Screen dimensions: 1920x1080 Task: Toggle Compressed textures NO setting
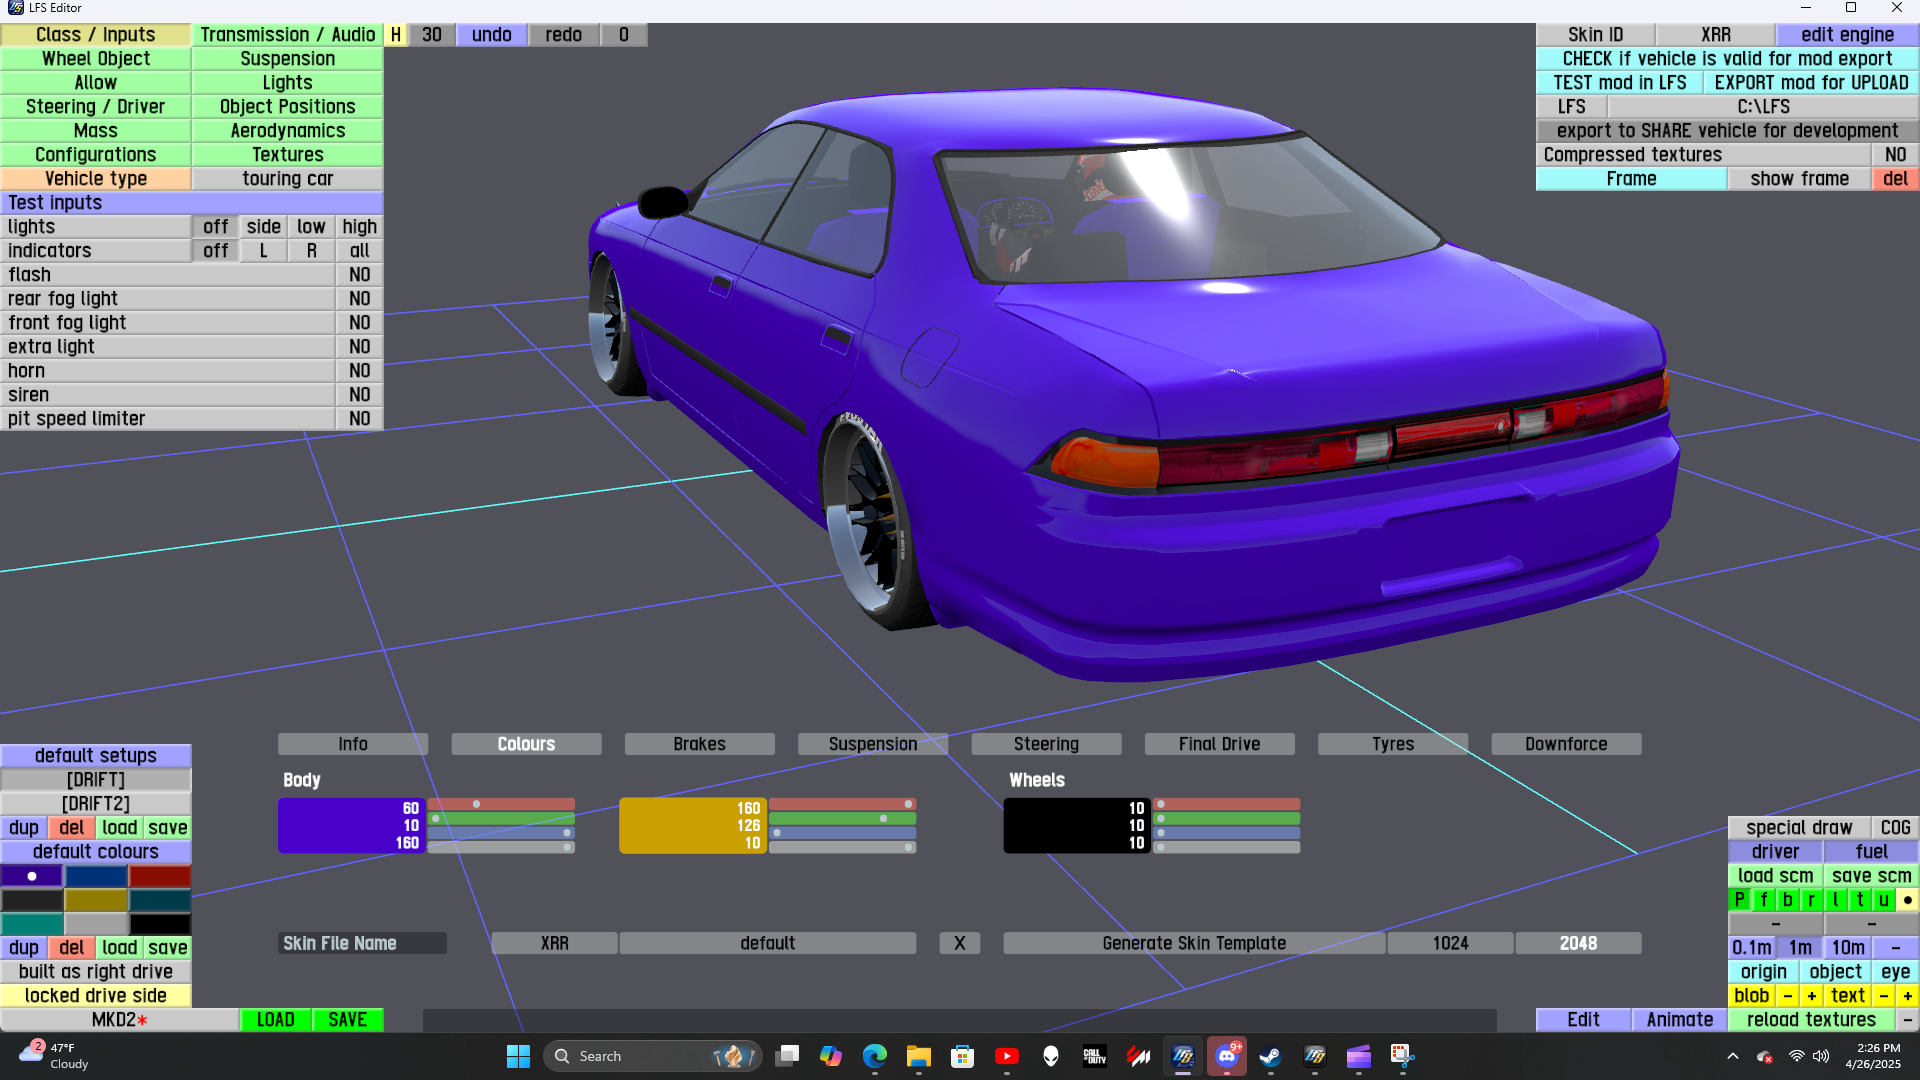[1895, 155]
